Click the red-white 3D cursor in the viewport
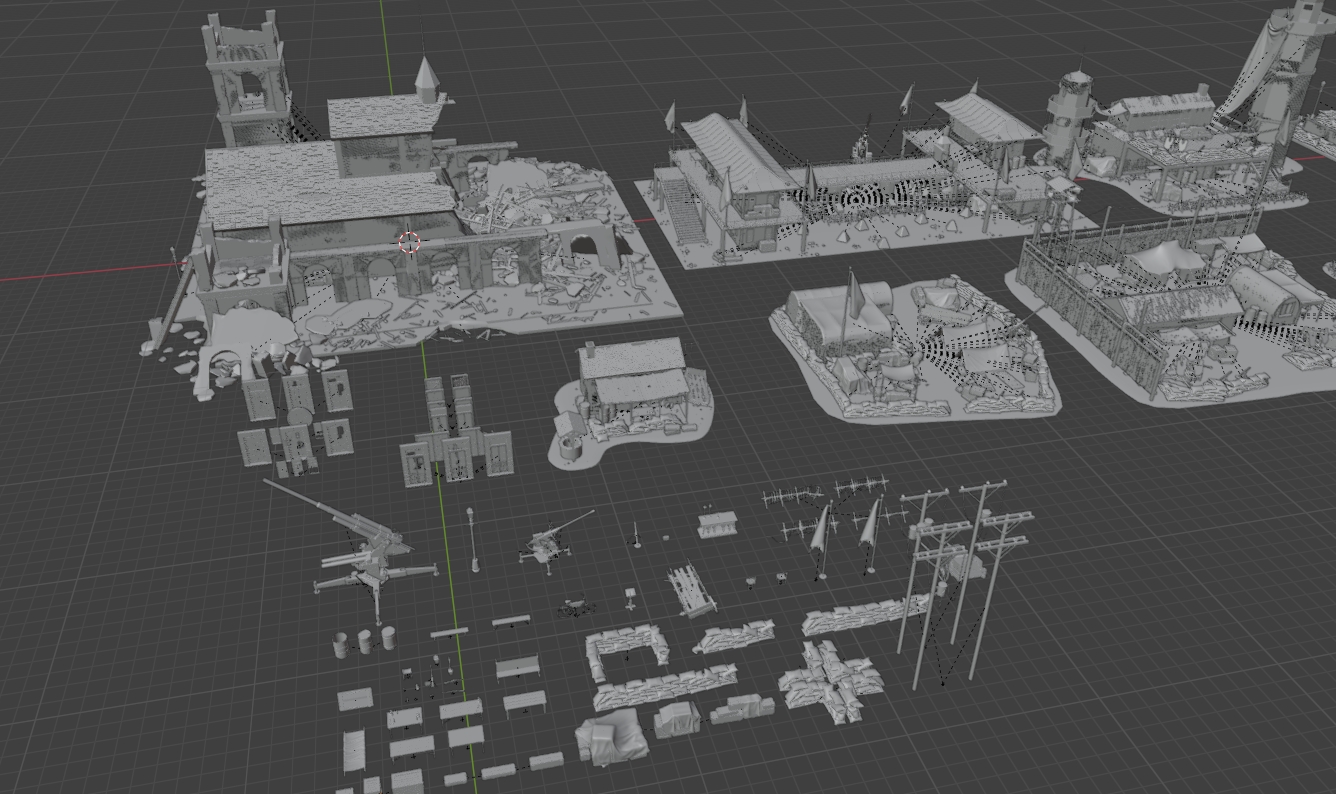The height and width of the screenshot is (794, 1336). pyautogui.click(x=409, y=242)
